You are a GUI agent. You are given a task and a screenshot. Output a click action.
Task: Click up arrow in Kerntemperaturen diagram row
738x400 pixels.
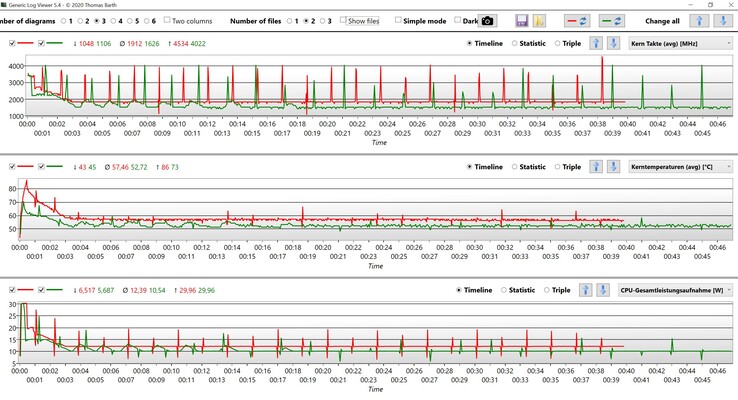tap(595, 167)
